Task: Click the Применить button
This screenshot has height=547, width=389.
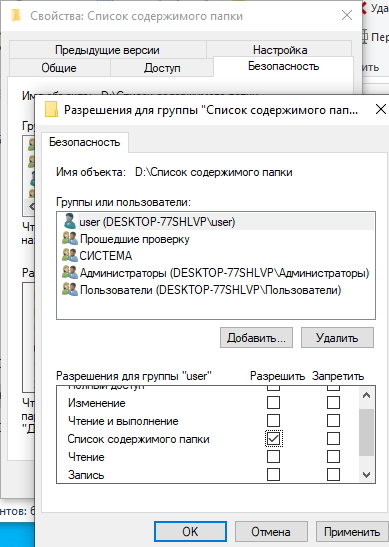Action: 352,531
